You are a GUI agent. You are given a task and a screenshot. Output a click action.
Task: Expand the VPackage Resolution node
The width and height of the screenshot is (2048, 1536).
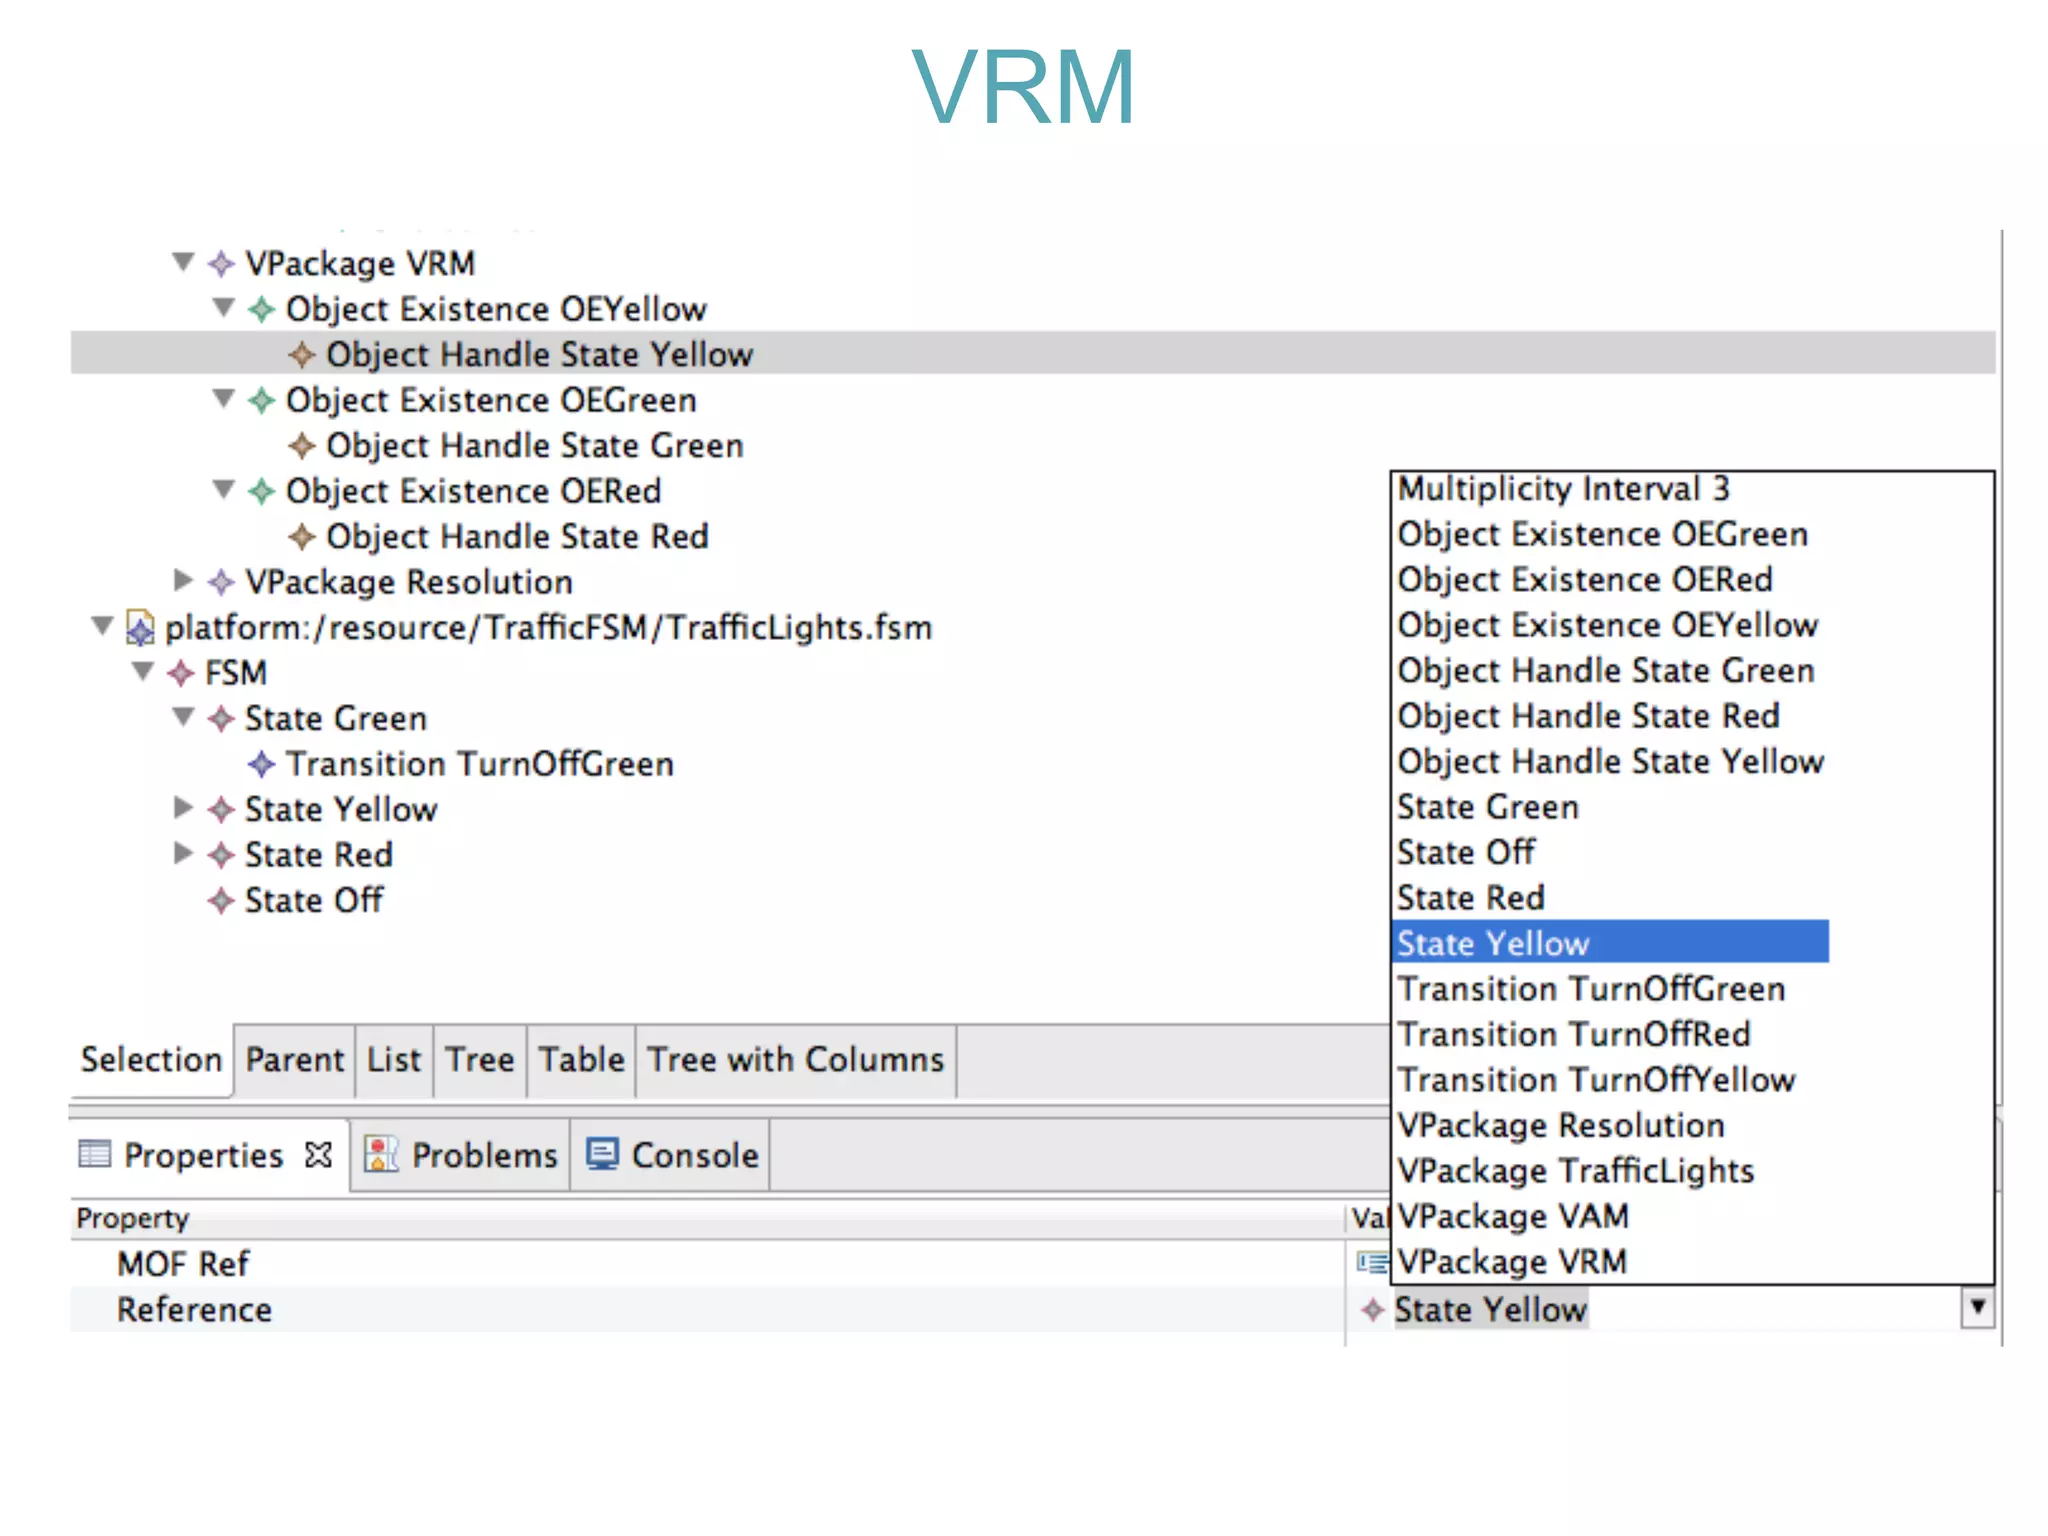coord(182,580)
